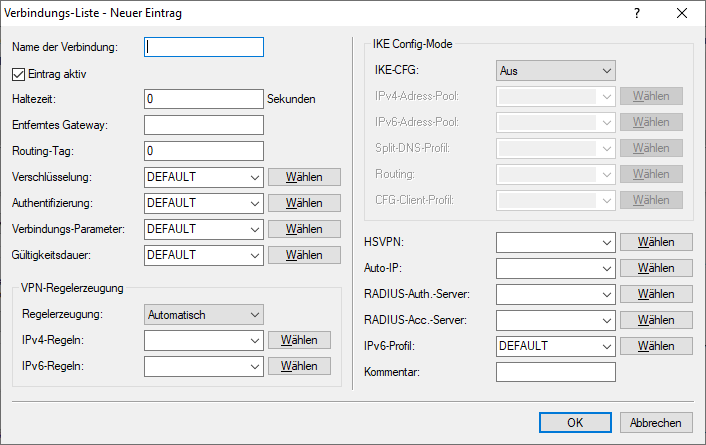Click Wählen for the HSVPN field
The width and height of the screenshot is (706, 445).
(656, 242)
